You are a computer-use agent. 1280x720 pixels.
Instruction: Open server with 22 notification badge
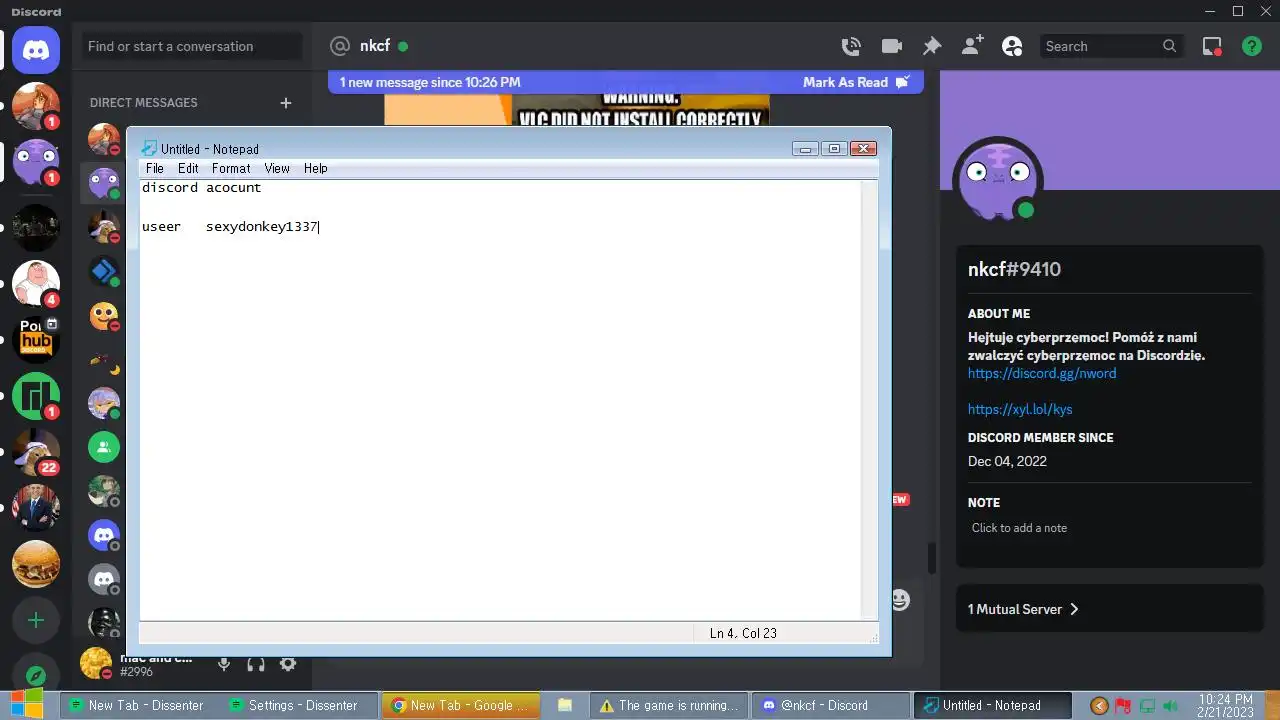click(36, 453)
